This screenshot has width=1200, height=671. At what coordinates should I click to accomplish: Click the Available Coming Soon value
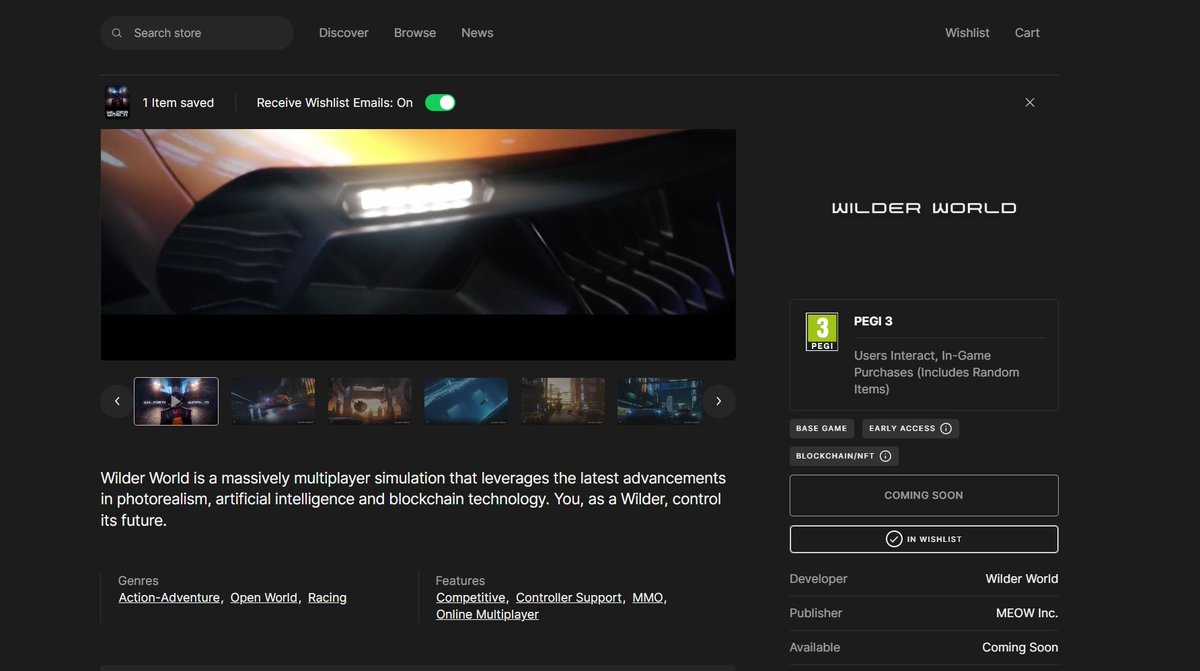click(x=1020, y=647)
